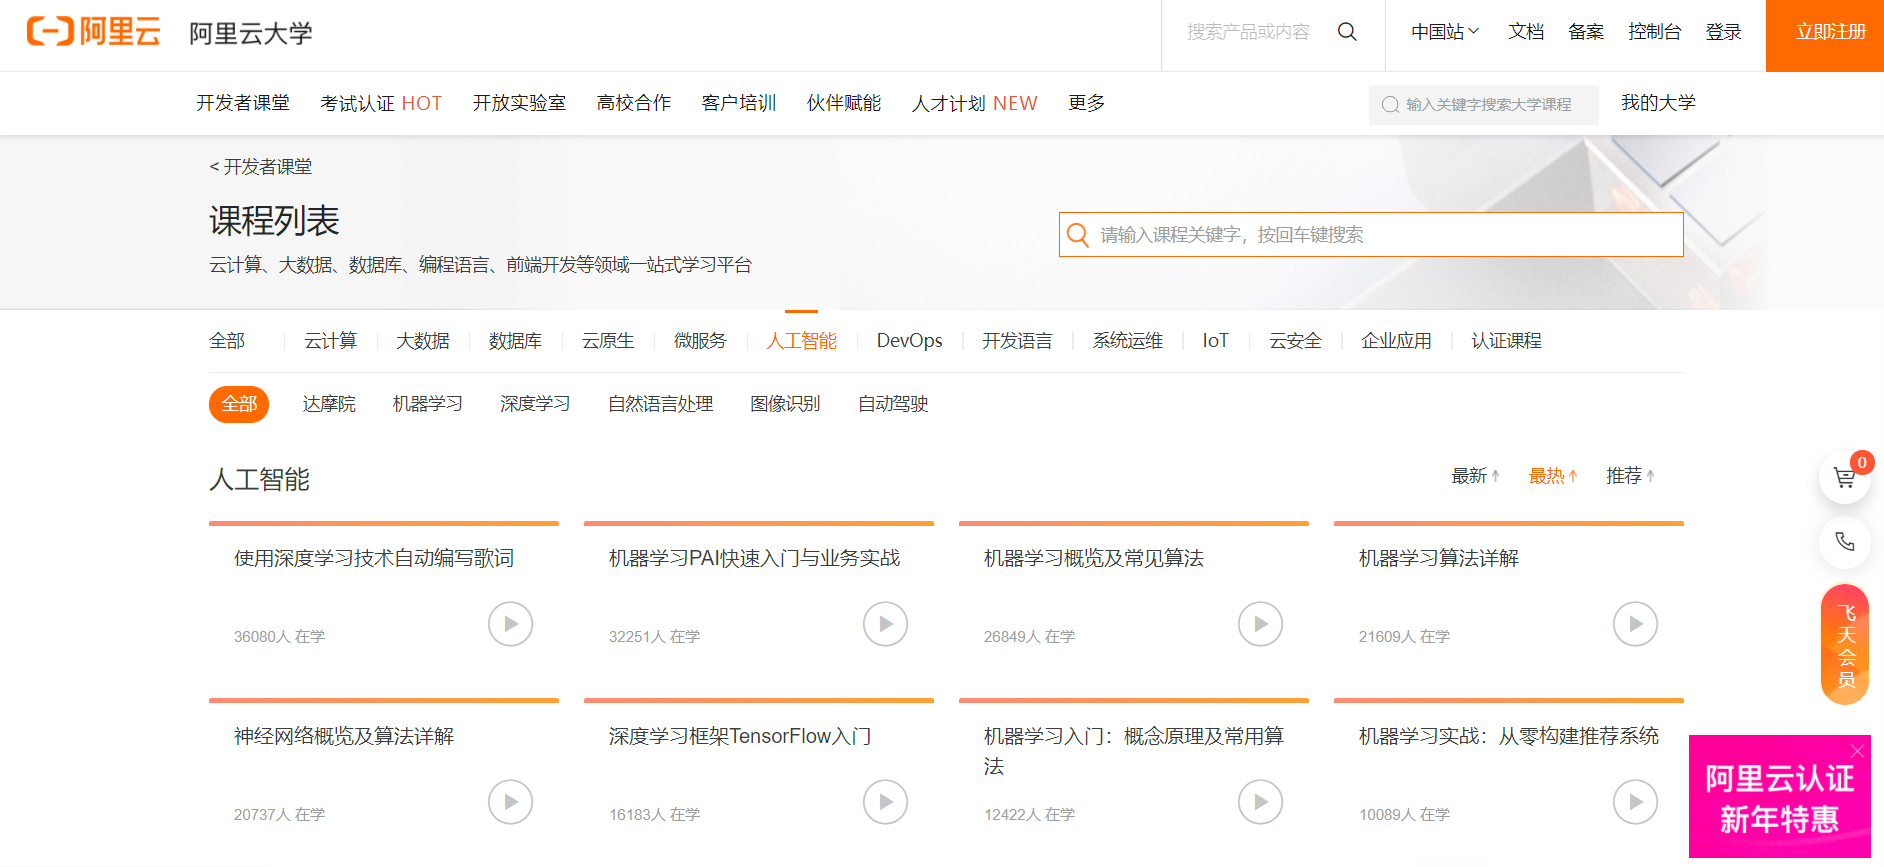The height and width of the screenshot is (867, 1884).
Task: Select the 人工智能 category tab
Action: point(801,341)
